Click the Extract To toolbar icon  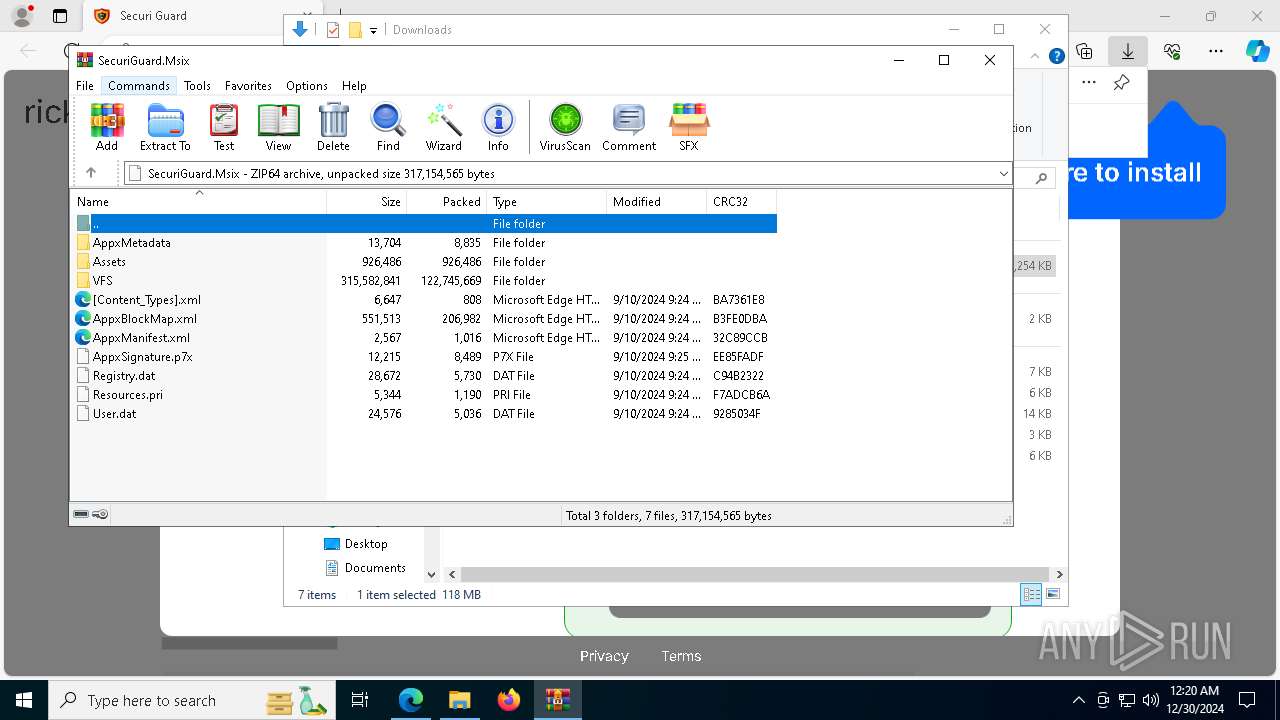(165, 127)
